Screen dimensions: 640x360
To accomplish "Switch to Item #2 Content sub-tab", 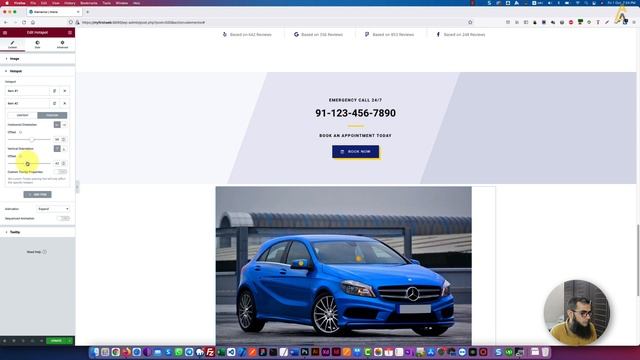I will pyautogui.click(x=22, y=115).
